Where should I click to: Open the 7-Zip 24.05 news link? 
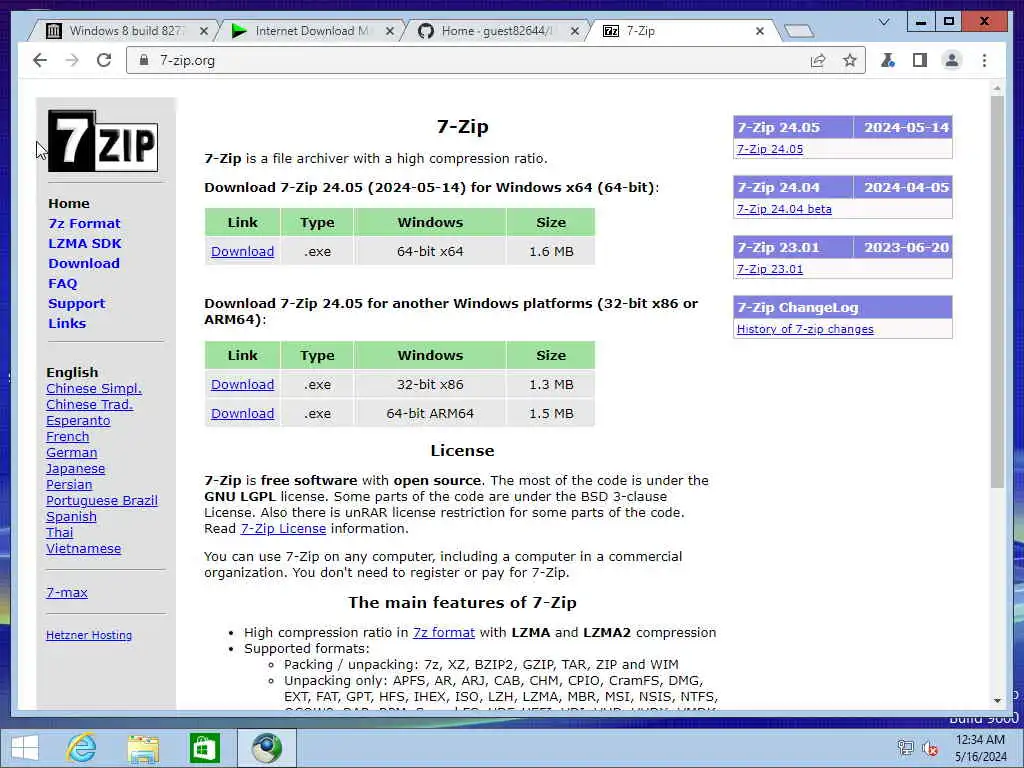770,149
